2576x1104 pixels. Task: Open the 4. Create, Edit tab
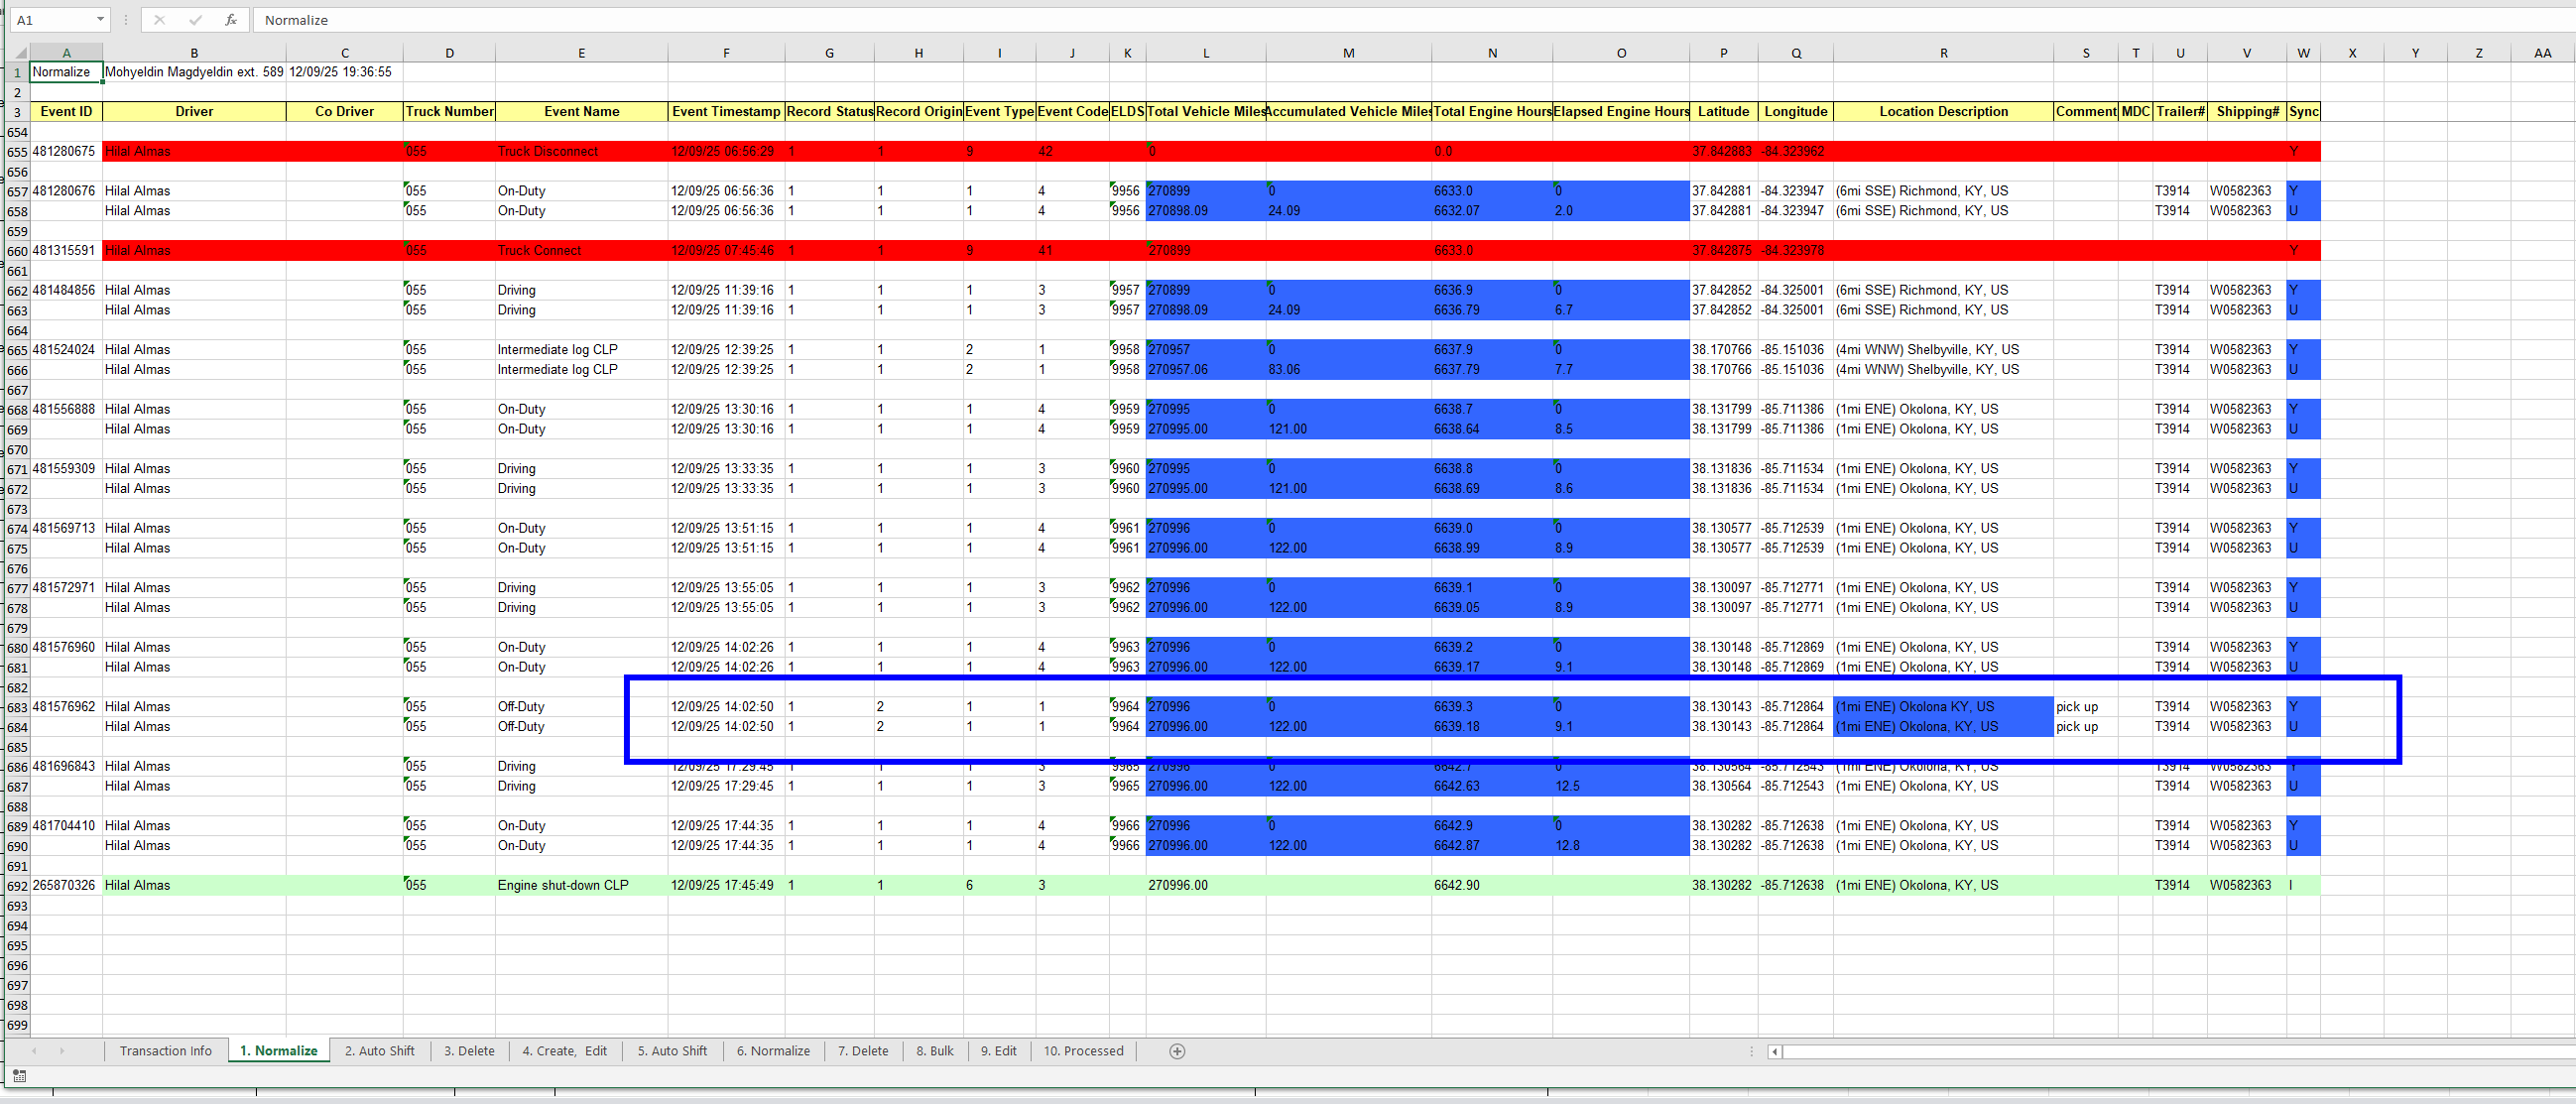point(564,1051)
